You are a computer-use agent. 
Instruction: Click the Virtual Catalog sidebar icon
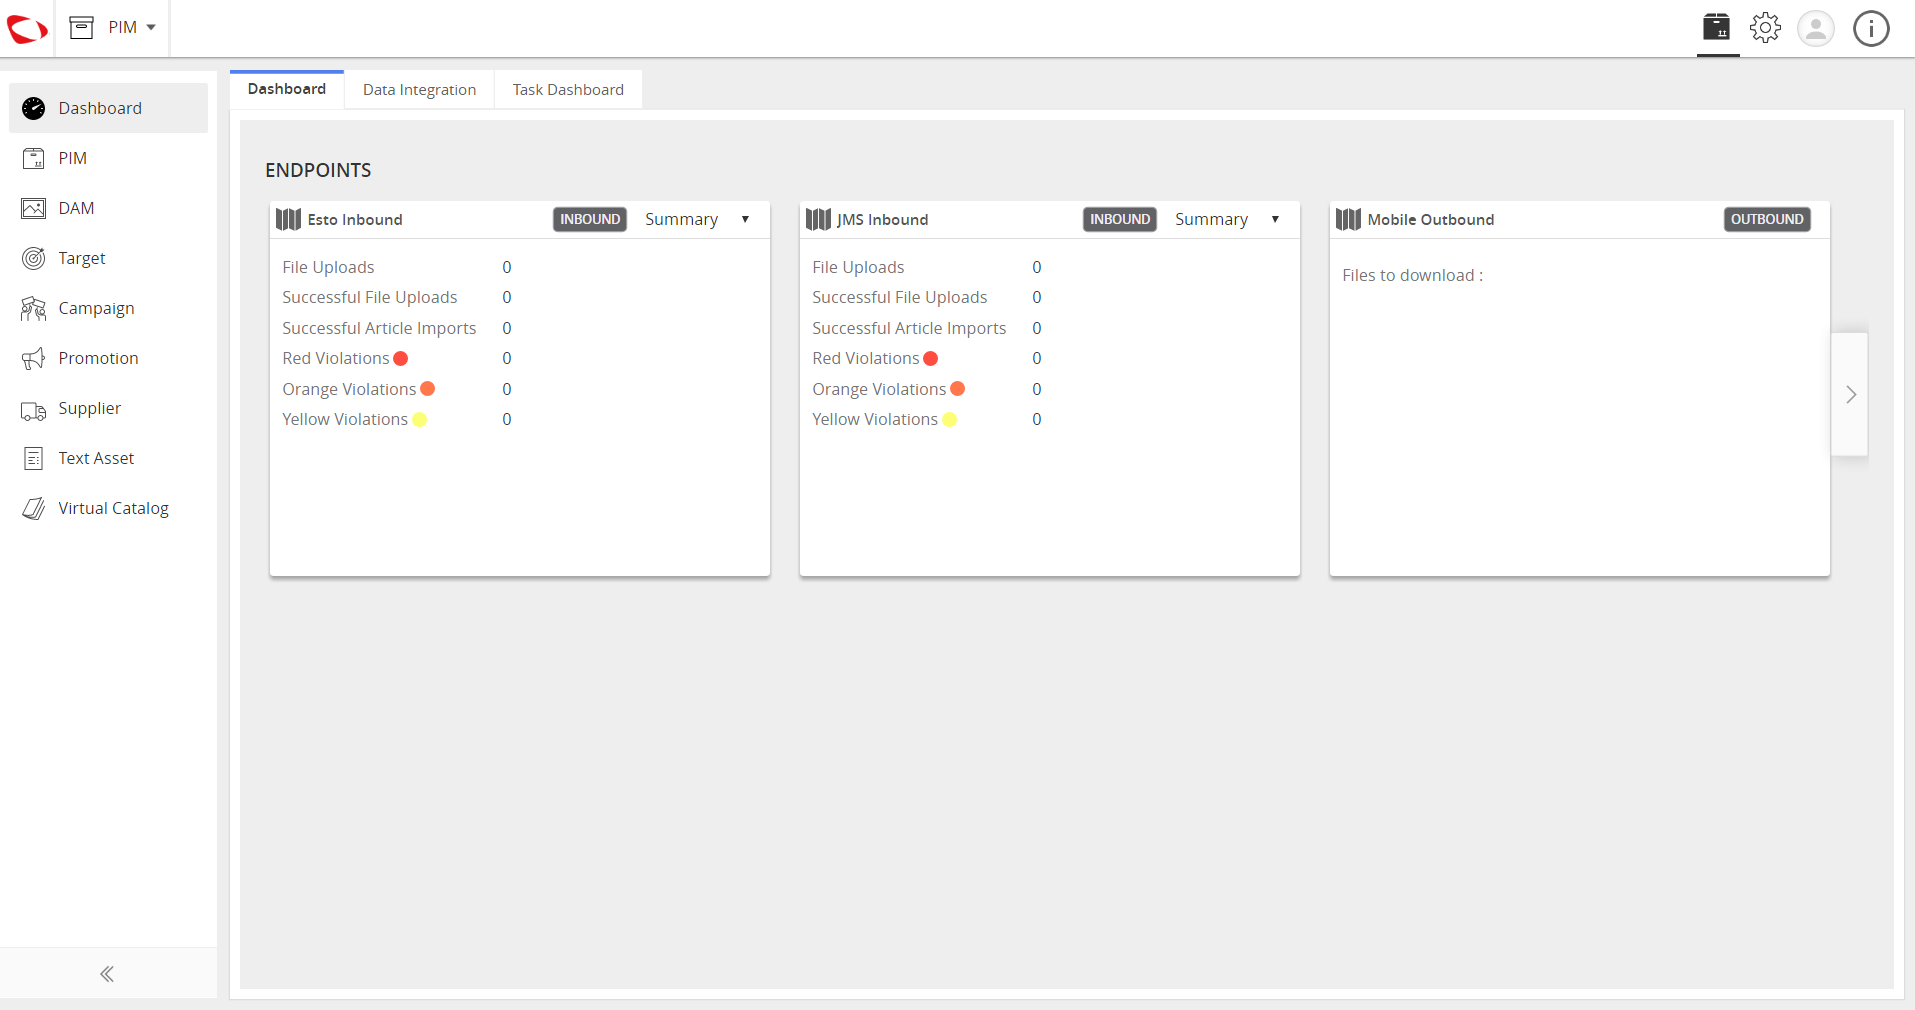[x=33, y=508]
